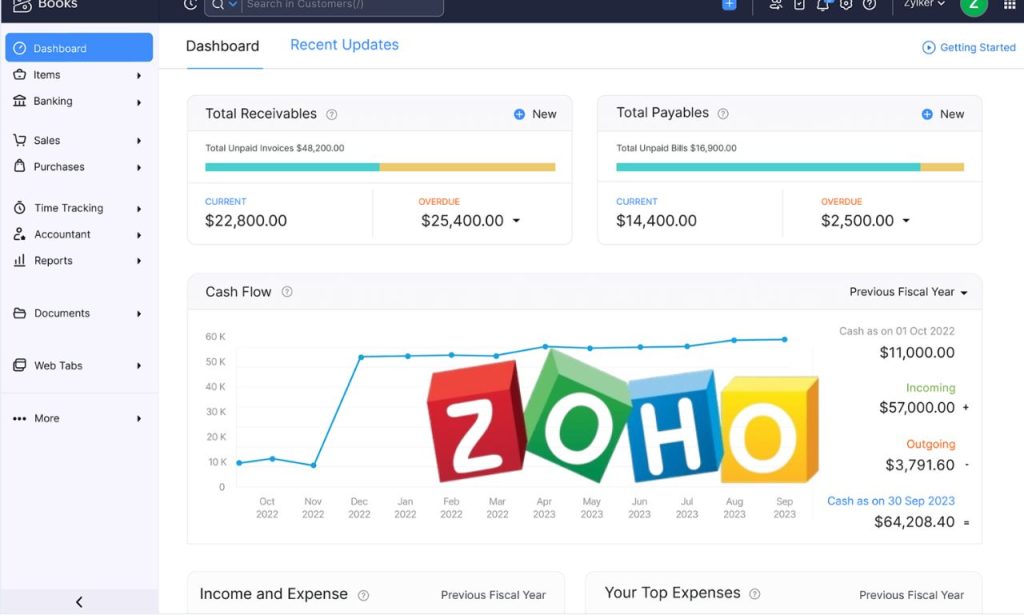1024x615 pixels.
Task: Click the Getting Started play icon
Action: (928, 48)
